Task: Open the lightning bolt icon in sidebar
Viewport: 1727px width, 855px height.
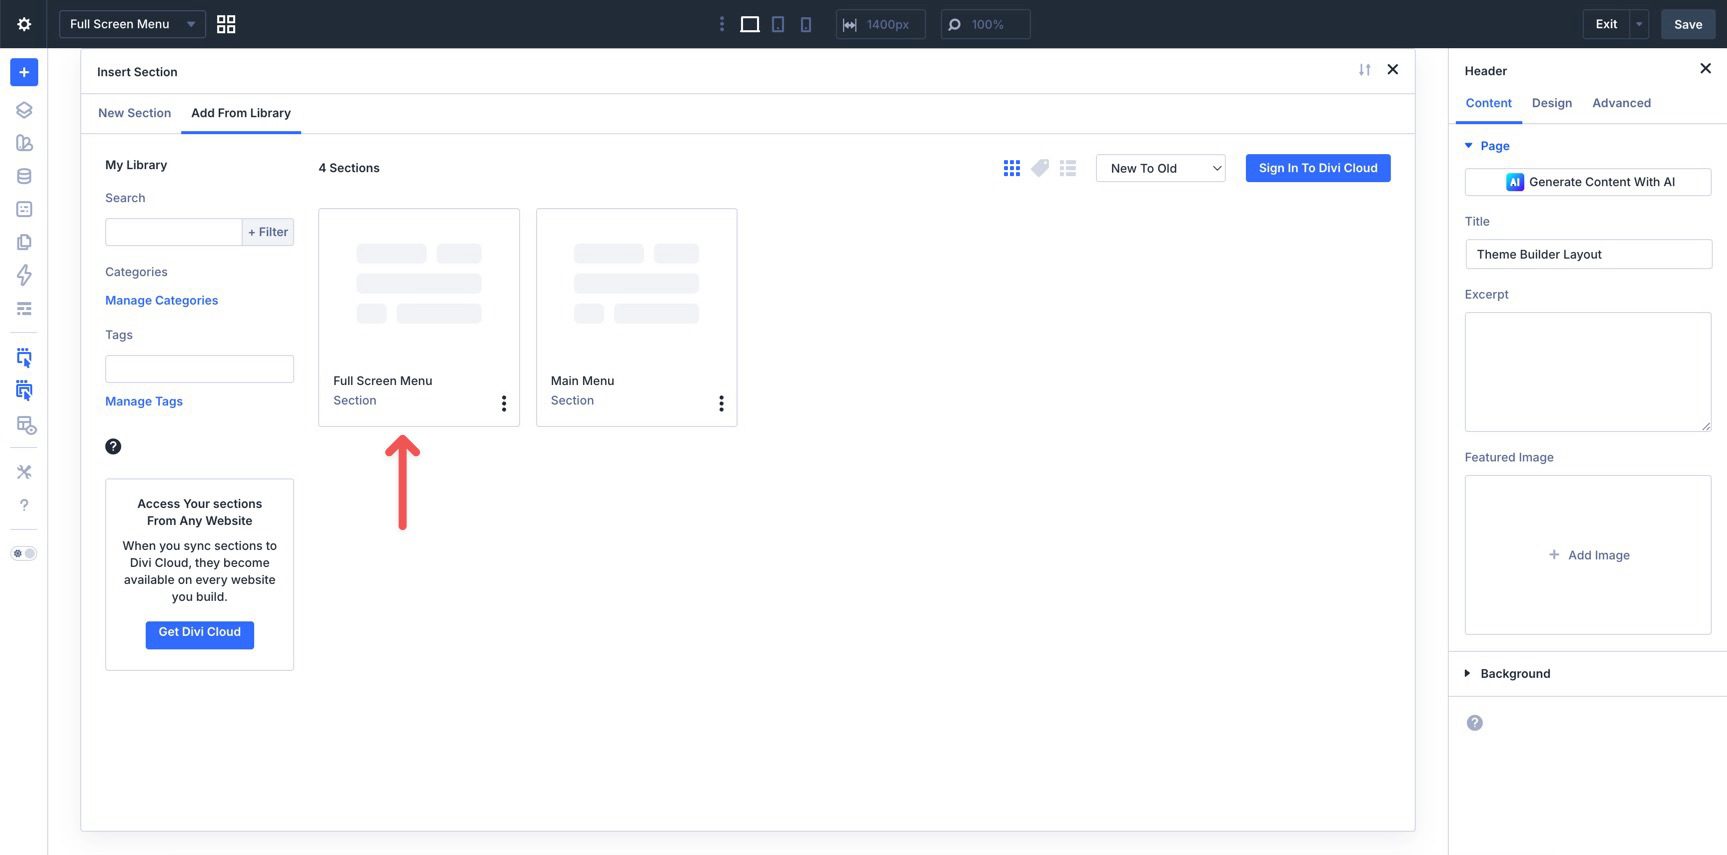Action: (24, 275)
